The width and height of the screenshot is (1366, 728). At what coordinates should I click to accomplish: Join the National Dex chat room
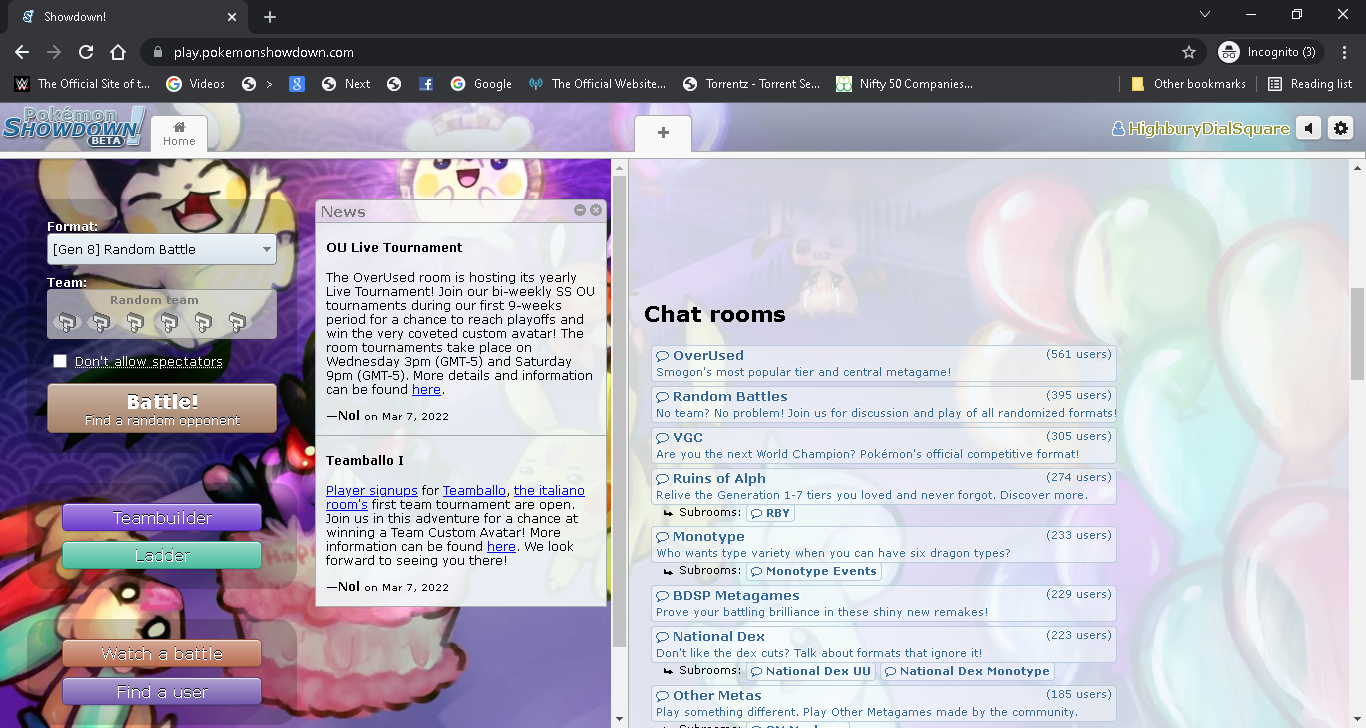(884, 644)
